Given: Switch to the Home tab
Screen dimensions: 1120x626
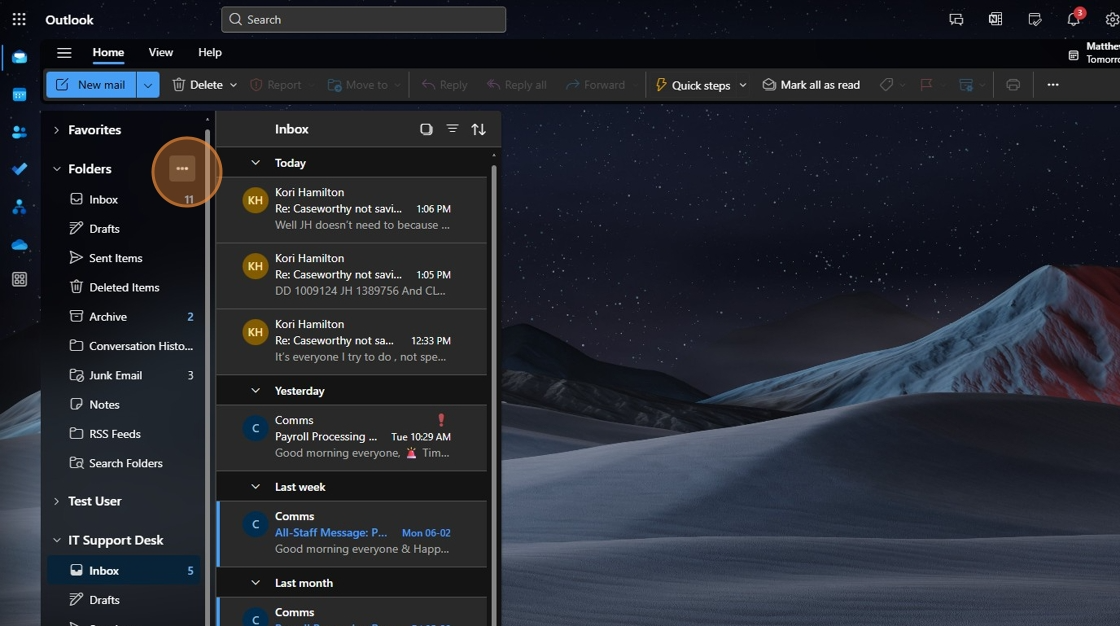Looking at the screenshot, I should point(108,52).
